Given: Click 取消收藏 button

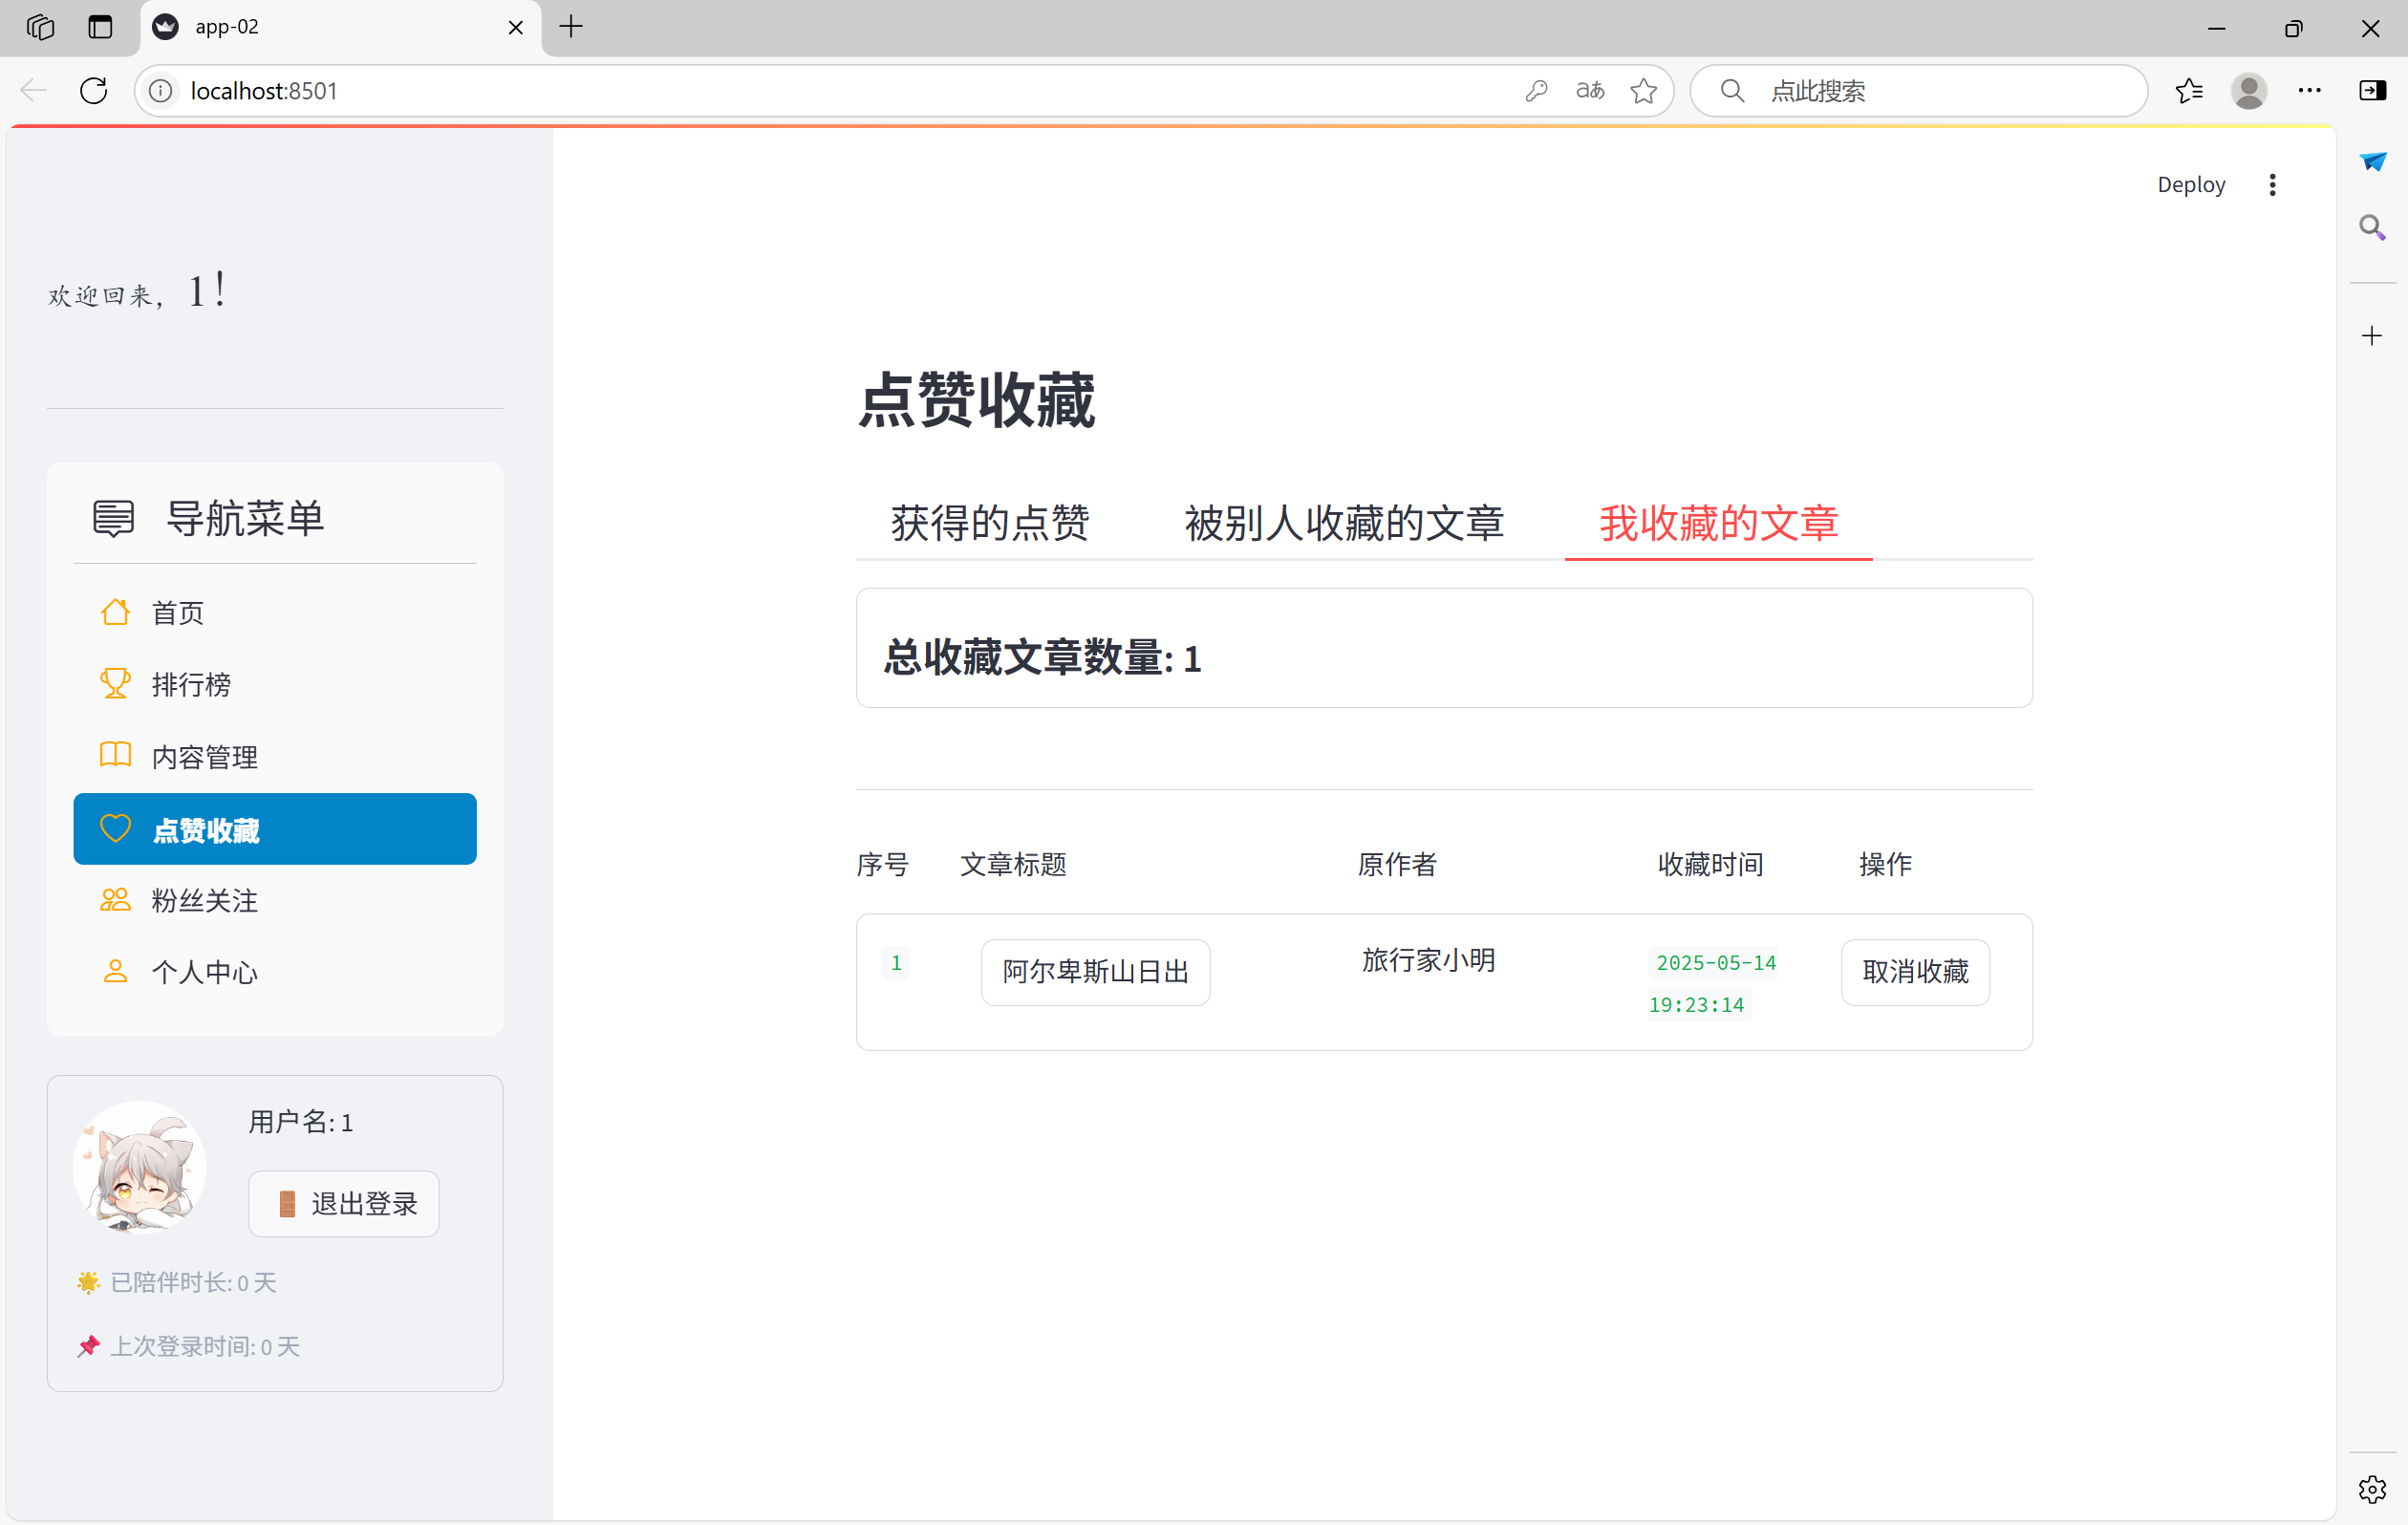Looking at the screenshot, I should pyautogui.click(x=1914, y=972).
